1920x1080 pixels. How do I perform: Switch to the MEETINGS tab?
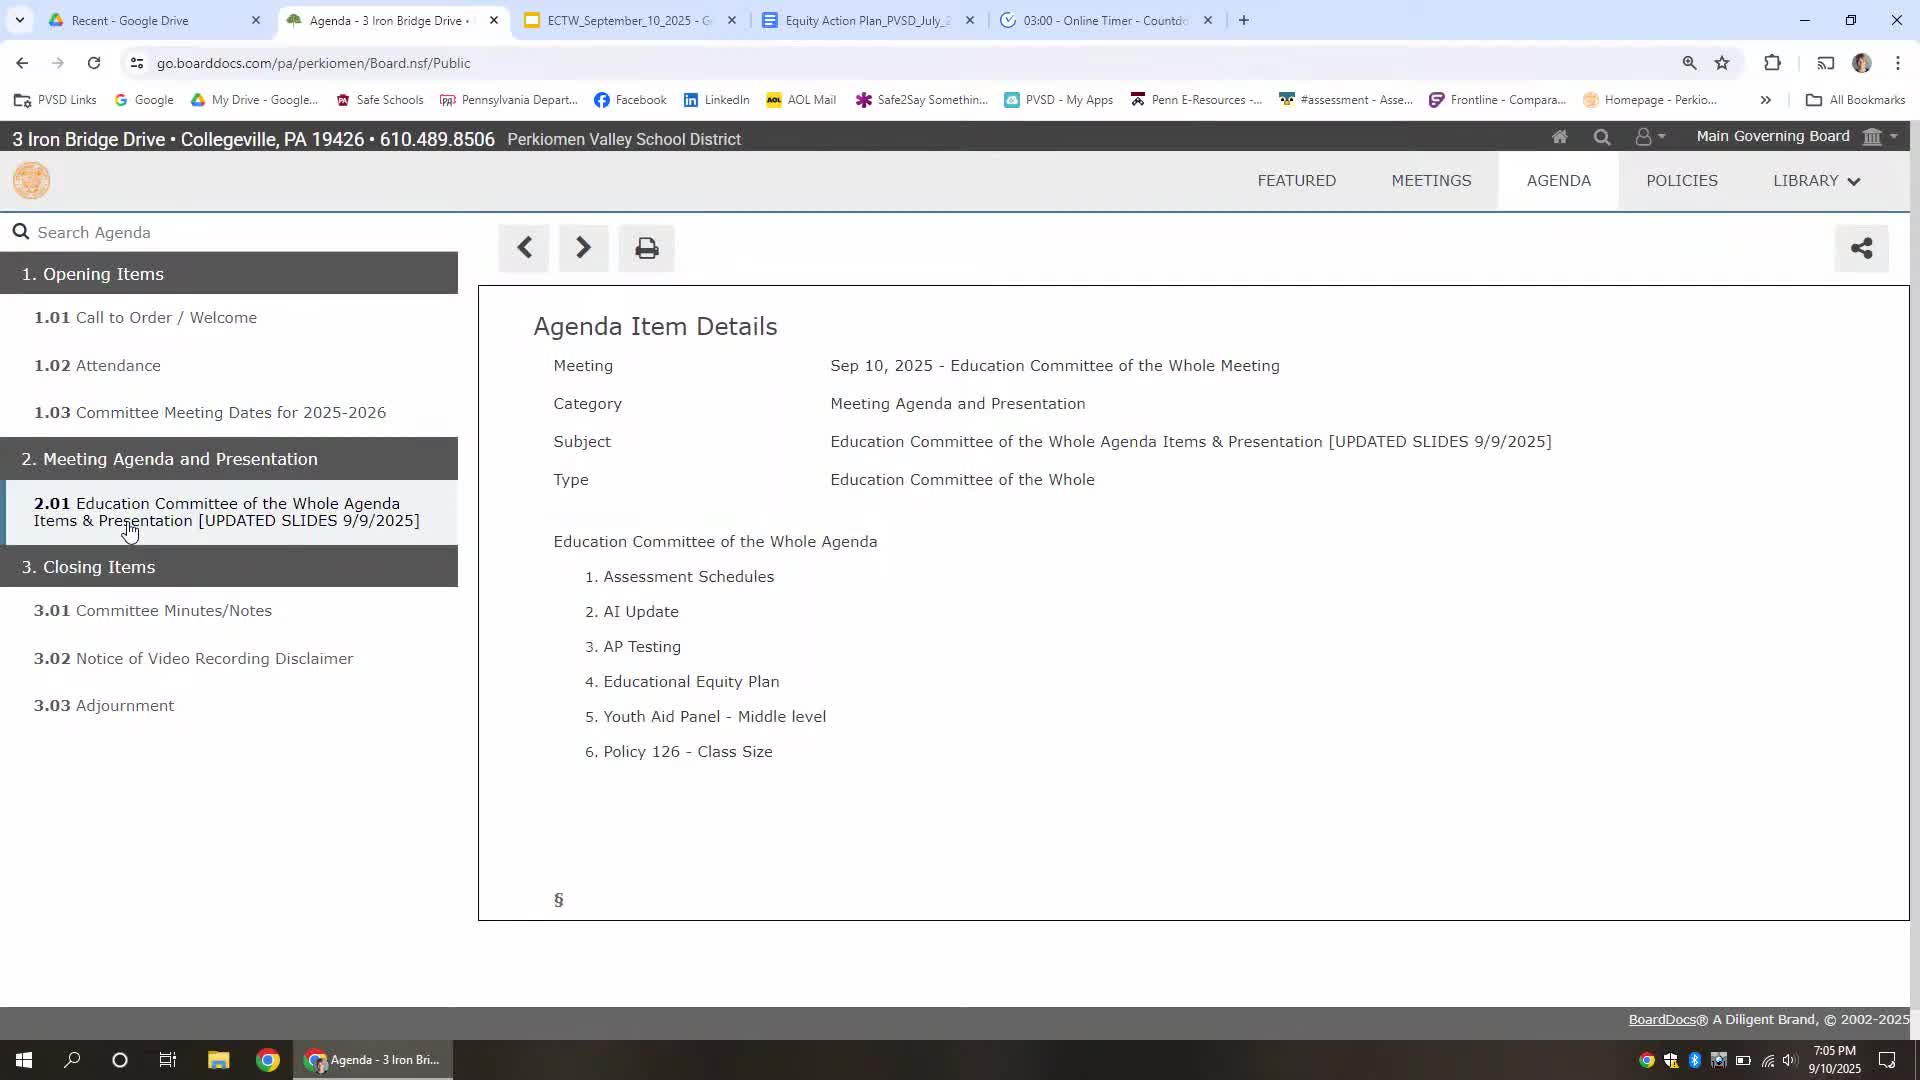(x=1431, y=181)
